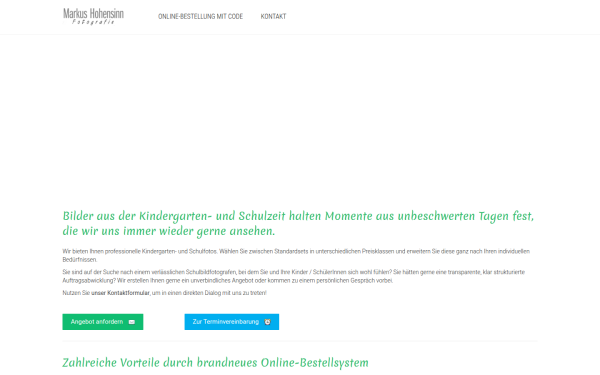
Task: Click the green Angebot anfordern button
Action: (103, 322)
